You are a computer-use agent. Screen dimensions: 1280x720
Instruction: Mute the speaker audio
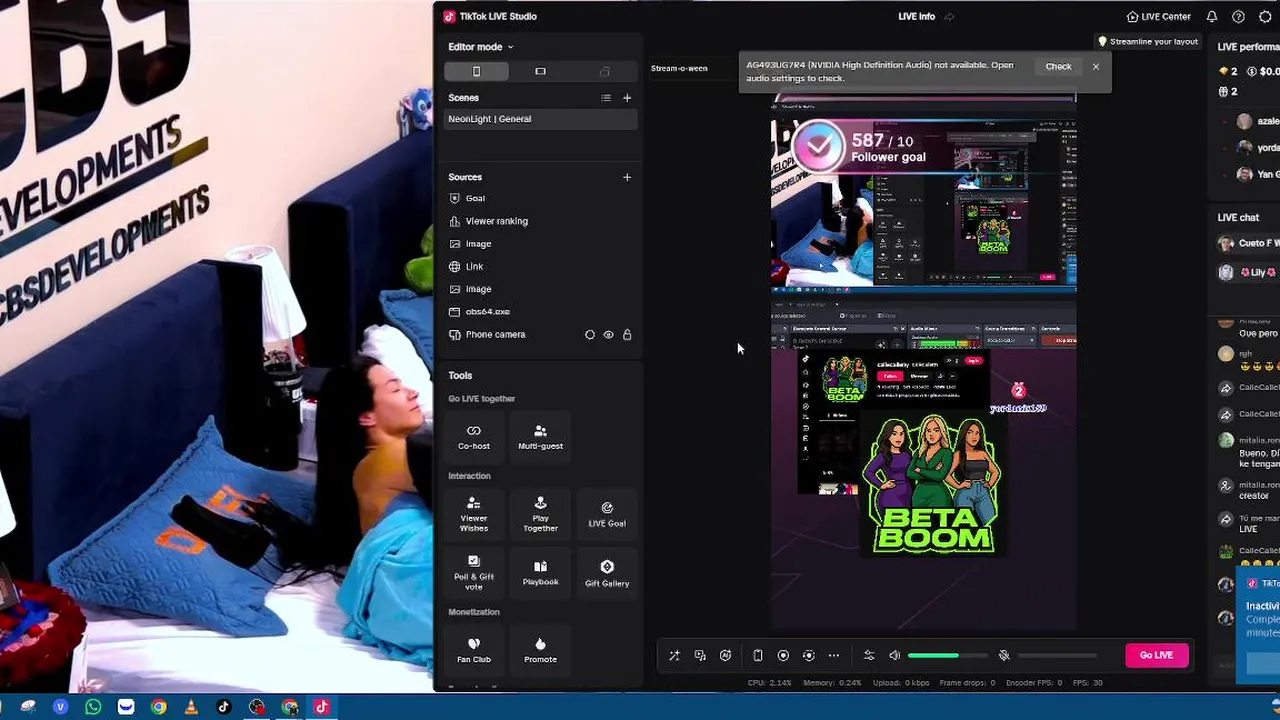pos(895,656)
